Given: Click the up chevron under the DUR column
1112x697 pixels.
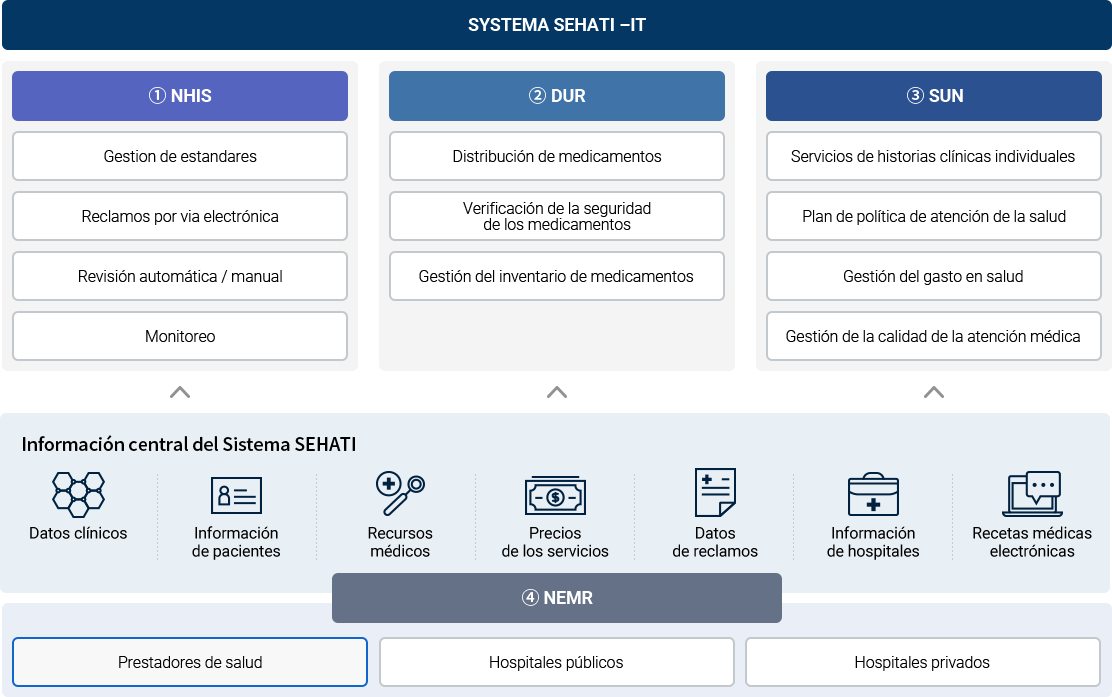Looking at the screenshot, I should click(557, 392).
